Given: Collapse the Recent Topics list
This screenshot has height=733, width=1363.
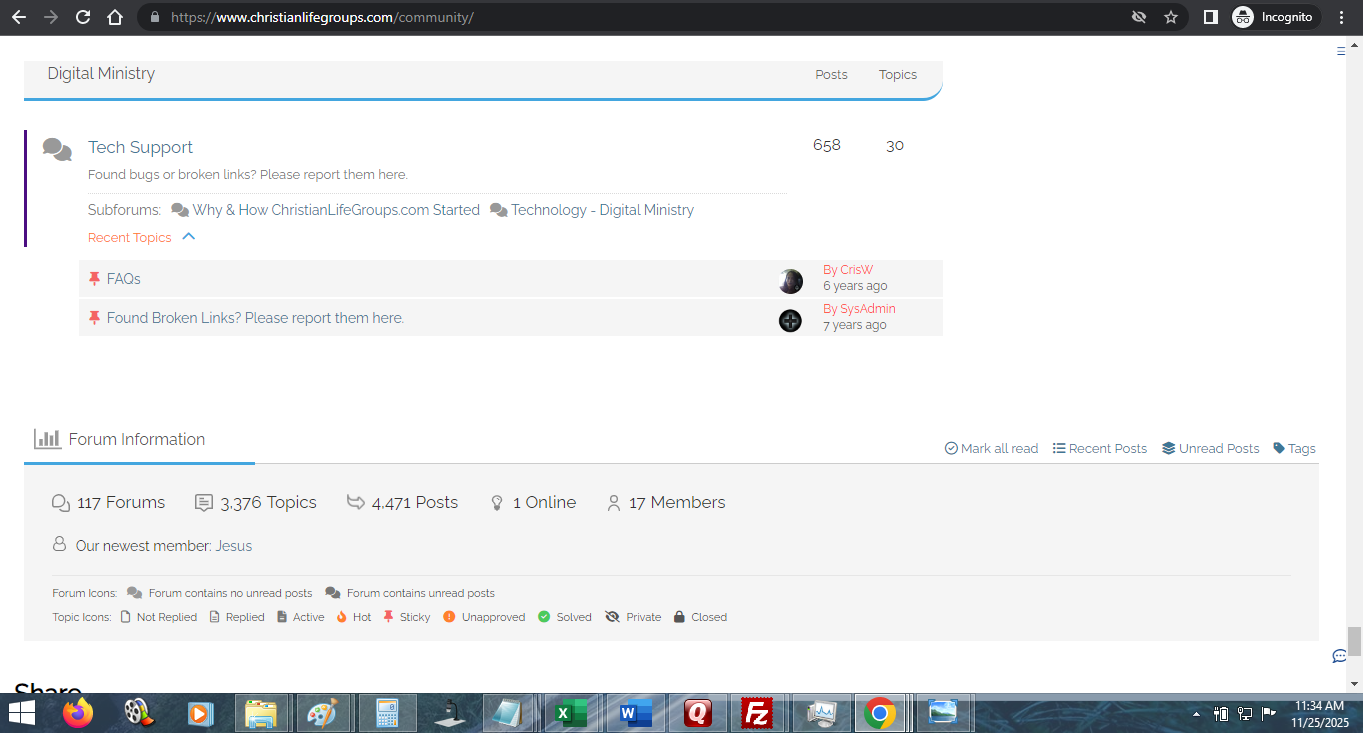Looking at the screenshot, I should [188, 237].
